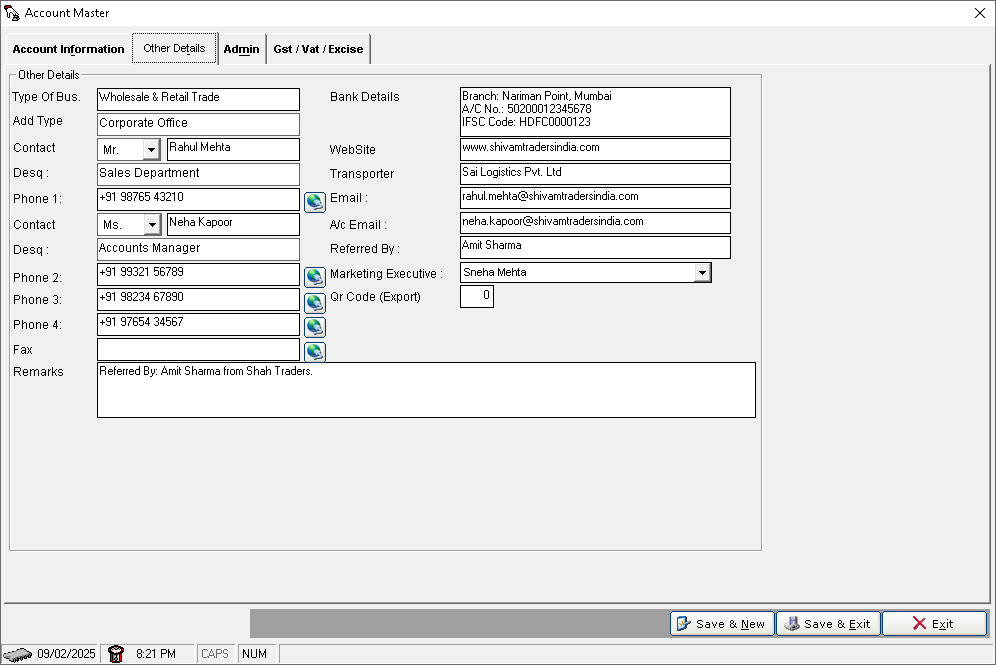This screenshot has width=996, height=665.
Task: Click the globe icon next to Phone 4
Action: (x=314, y=327)
